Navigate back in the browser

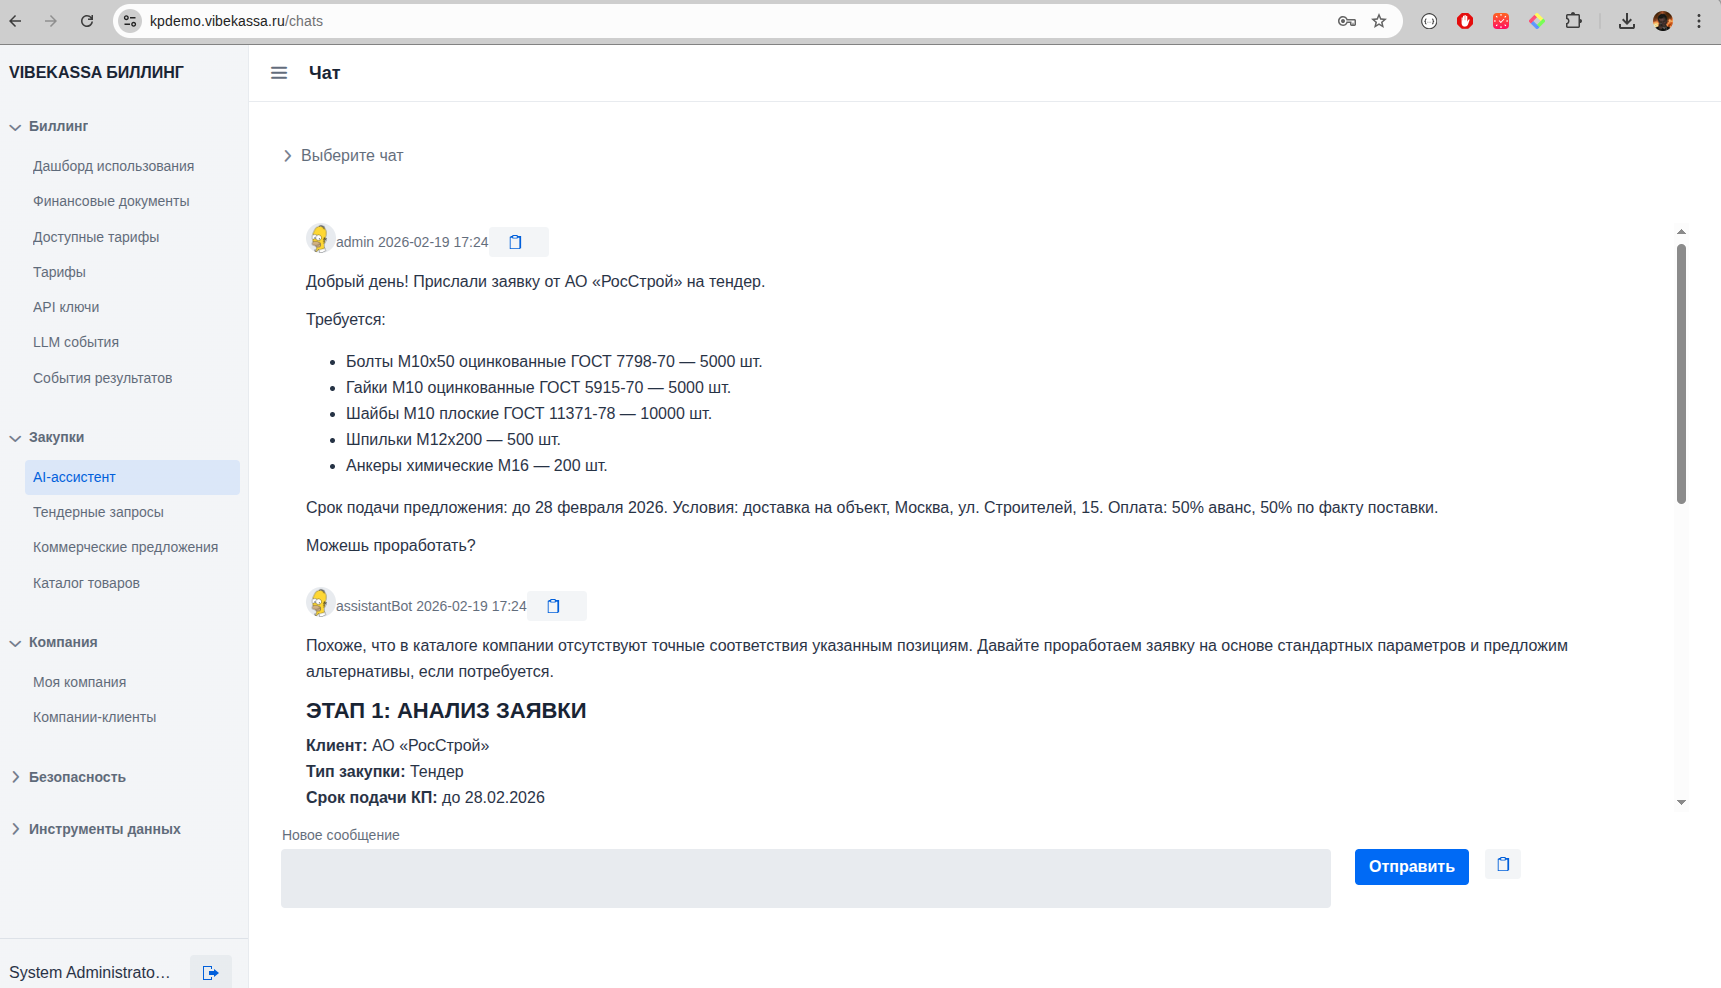(x=15, y=20)
